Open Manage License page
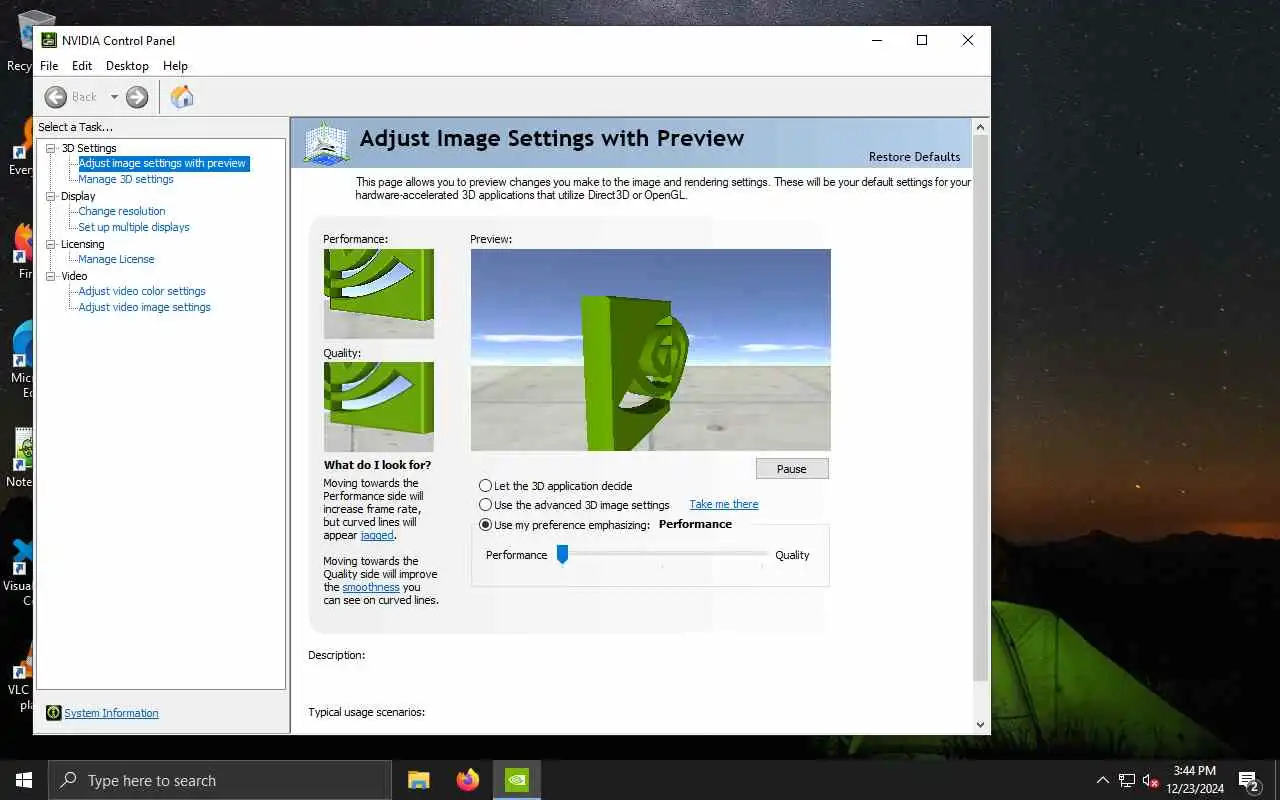This screenshot has width=1280, height=800. point(116,259)
